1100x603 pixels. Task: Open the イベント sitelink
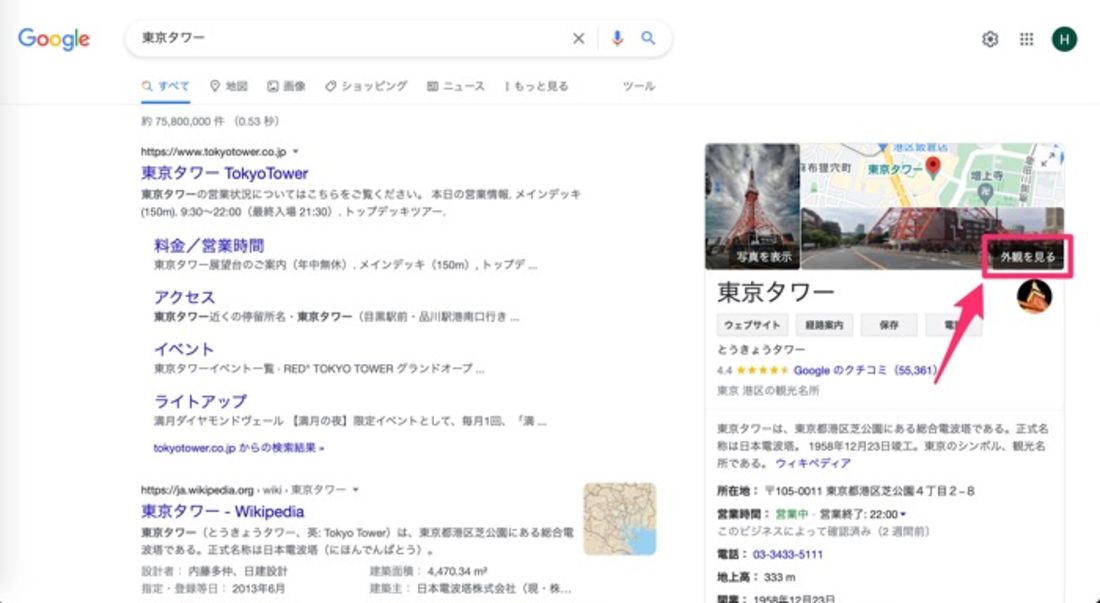[x=184, y=349]
